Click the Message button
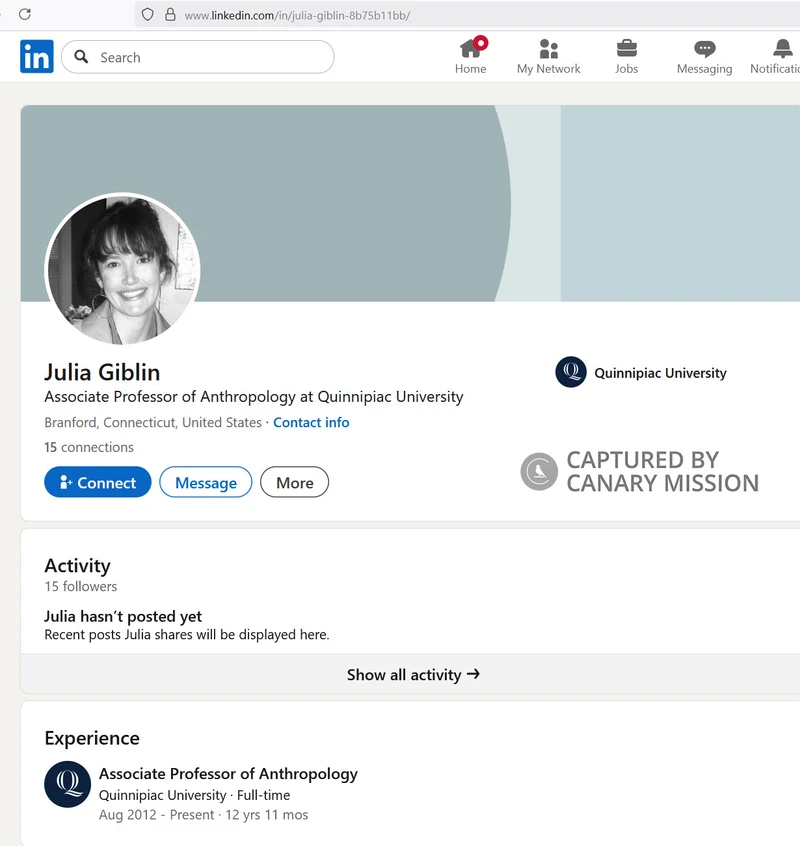Screen dimensions: 800x846 tap(206, 482)
